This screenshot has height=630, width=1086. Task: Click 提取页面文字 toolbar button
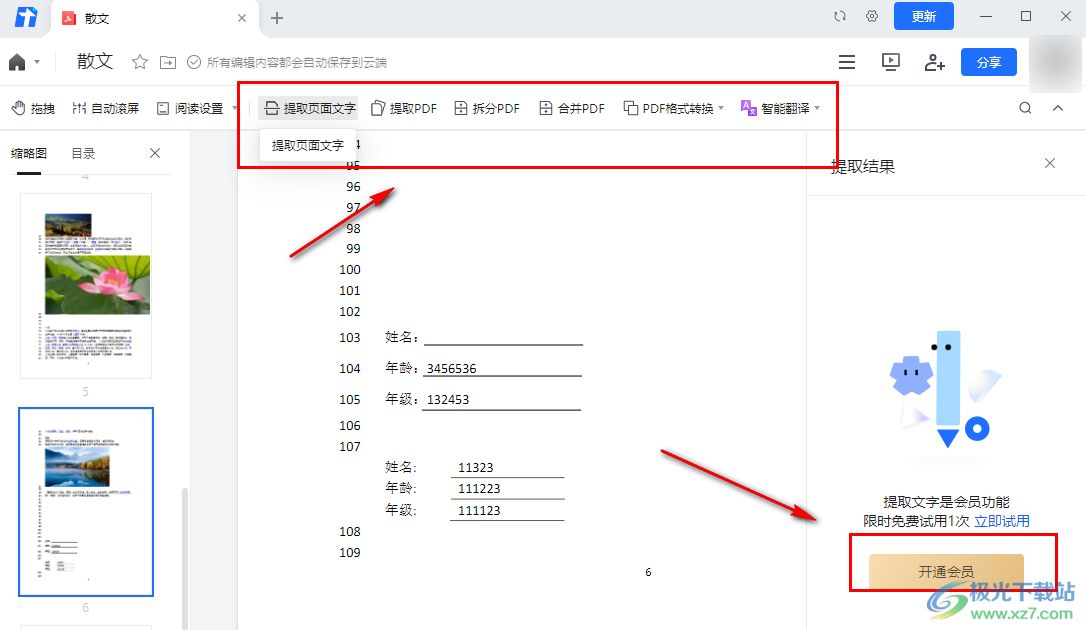309,108
